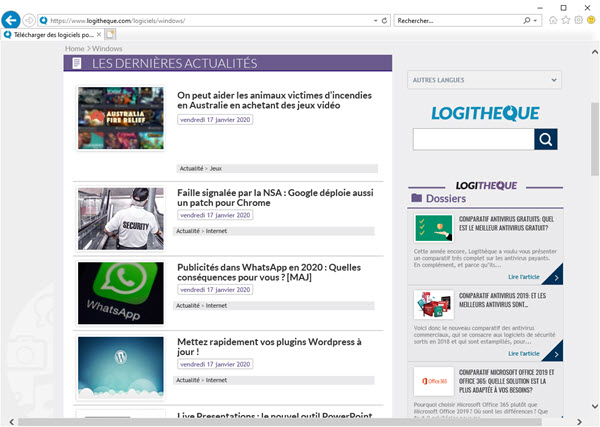The image size is (600, 427).
Task: Click the document icon beside Les dernières actualités
Action: [77, 63]
